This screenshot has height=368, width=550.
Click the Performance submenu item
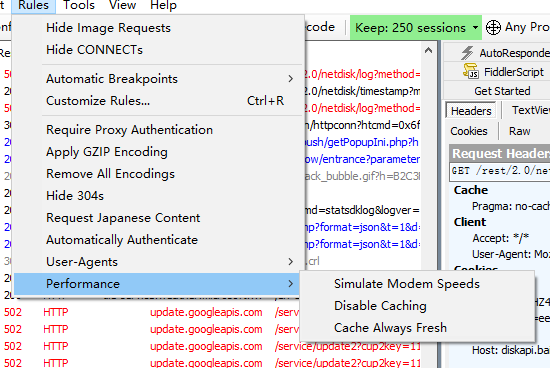coord(158,284)
